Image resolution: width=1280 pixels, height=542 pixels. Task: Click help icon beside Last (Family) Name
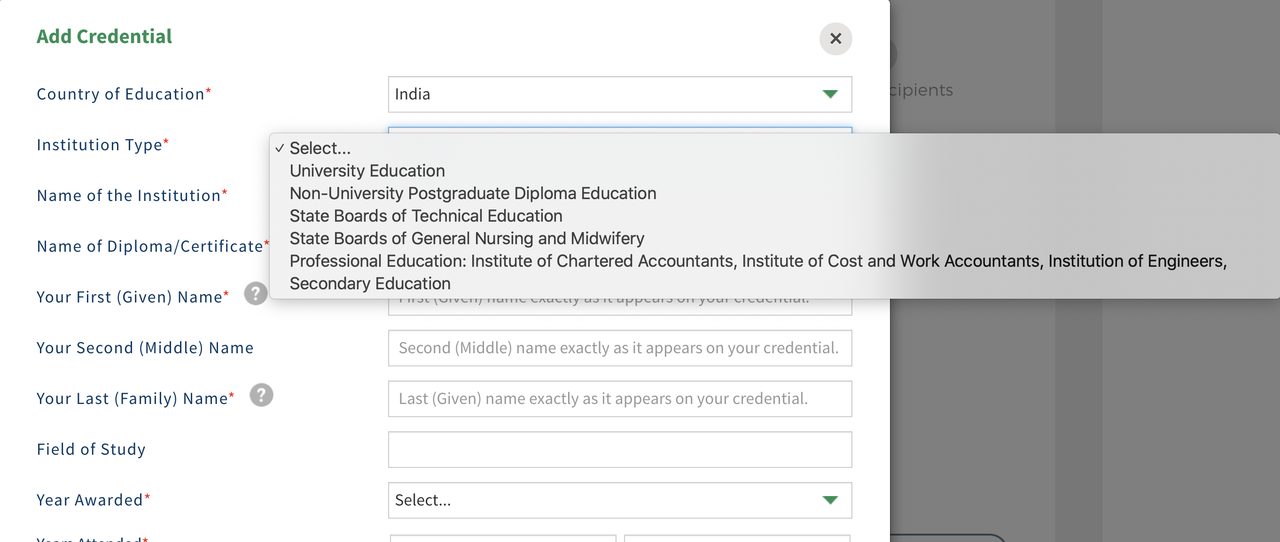(x=261, y=395)
